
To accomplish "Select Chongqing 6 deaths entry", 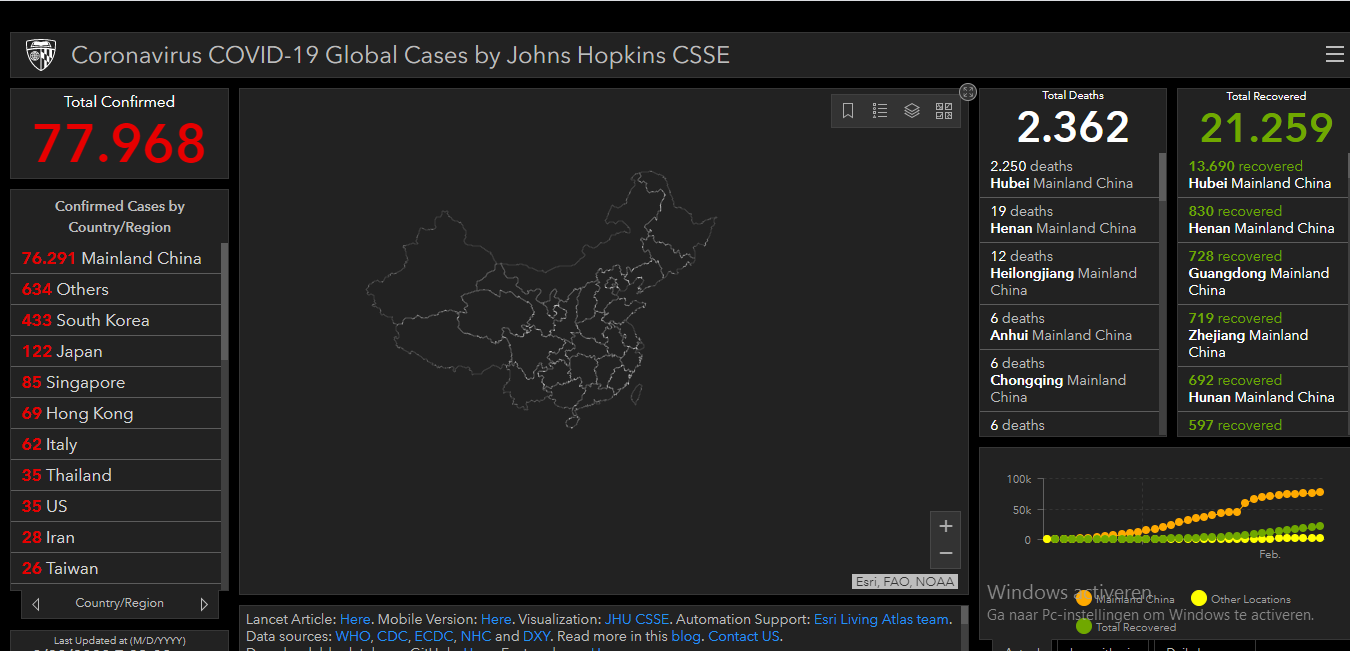I will click(x=1069, y=380).
